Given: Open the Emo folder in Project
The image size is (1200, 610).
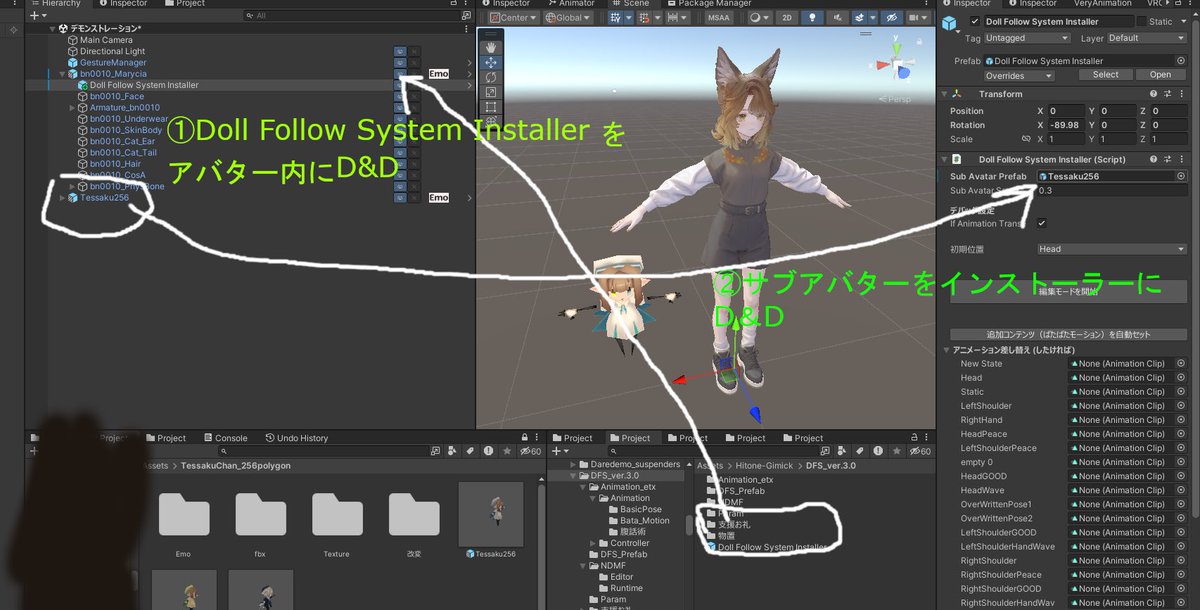Looking at the screenshot, I should coord(184,524).
